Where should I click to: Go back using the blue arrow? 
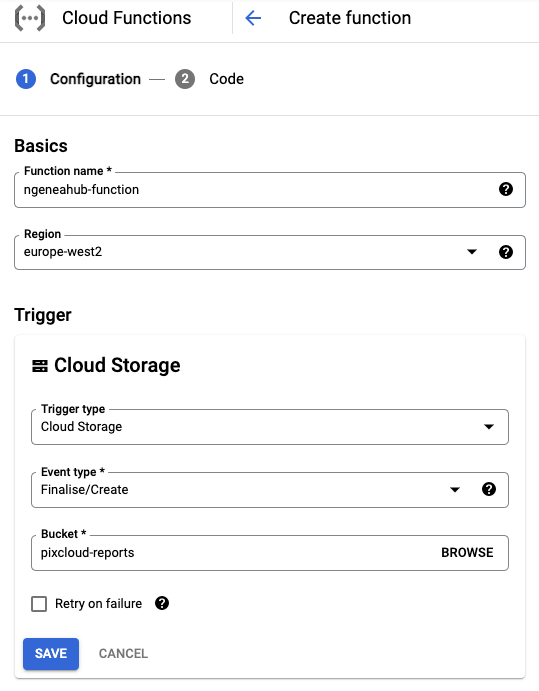point(253,18)
